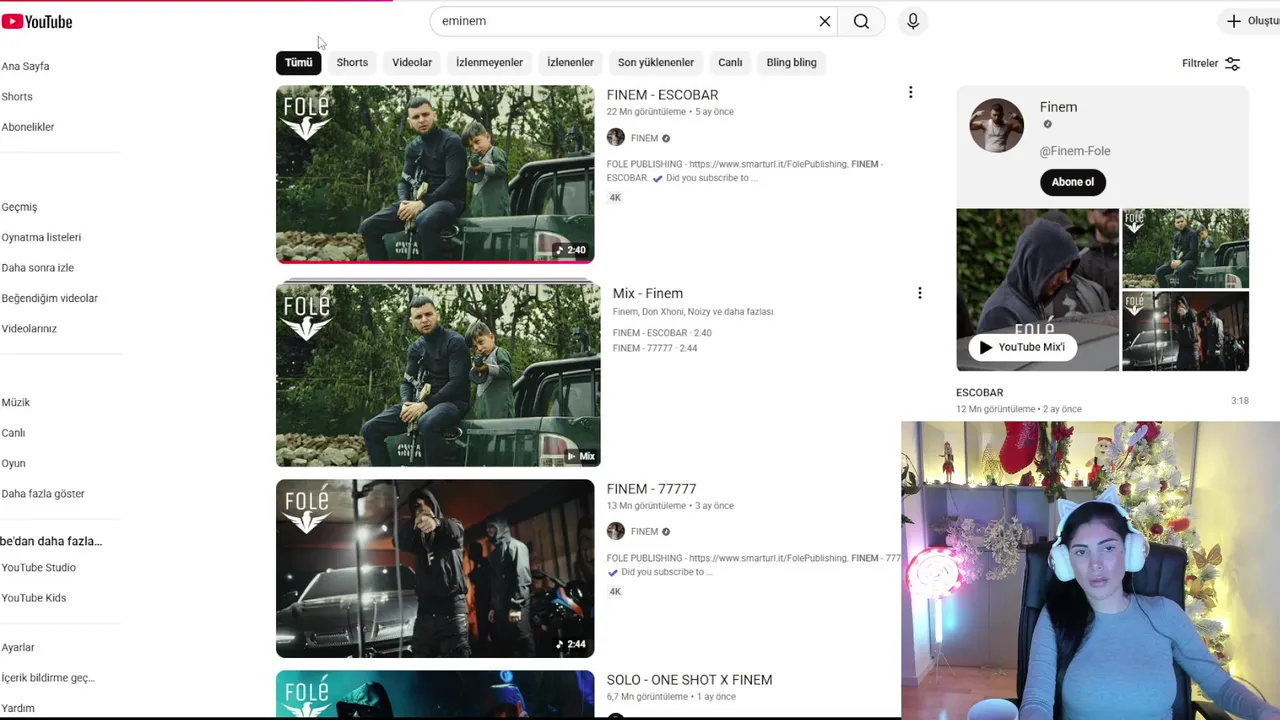Play the FINEM - 77777 video thumbnail
This screenshot has height=720, width=1280.
(x=435, y=568)
